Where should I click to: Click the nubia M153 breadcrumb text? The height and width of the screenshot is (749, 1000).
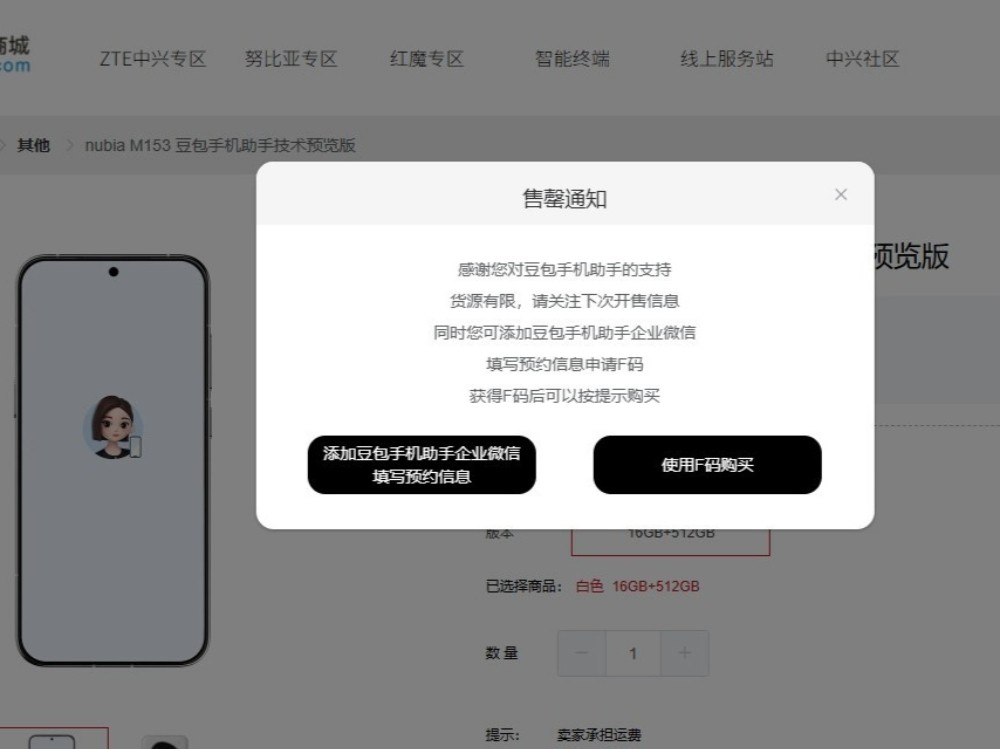pyautogui.click(x=220, y=145)
